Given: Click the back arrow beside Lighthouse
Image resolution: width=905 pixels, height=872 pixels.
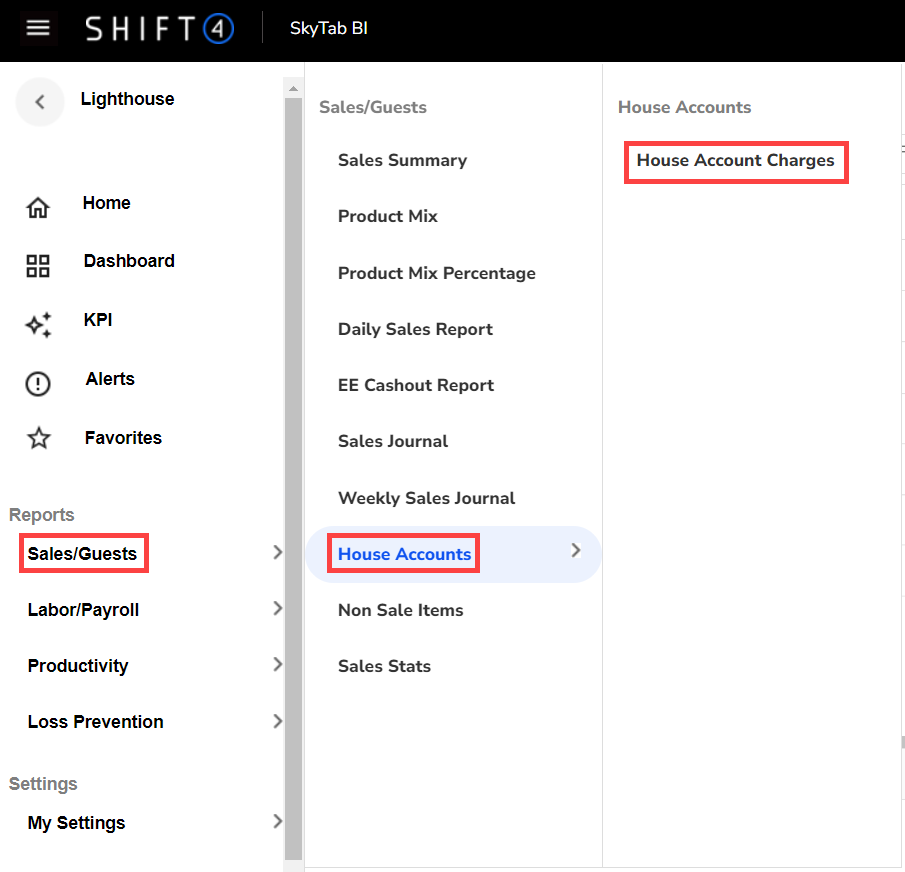Looking at the screenshot, I should click(x=40, y=101).
